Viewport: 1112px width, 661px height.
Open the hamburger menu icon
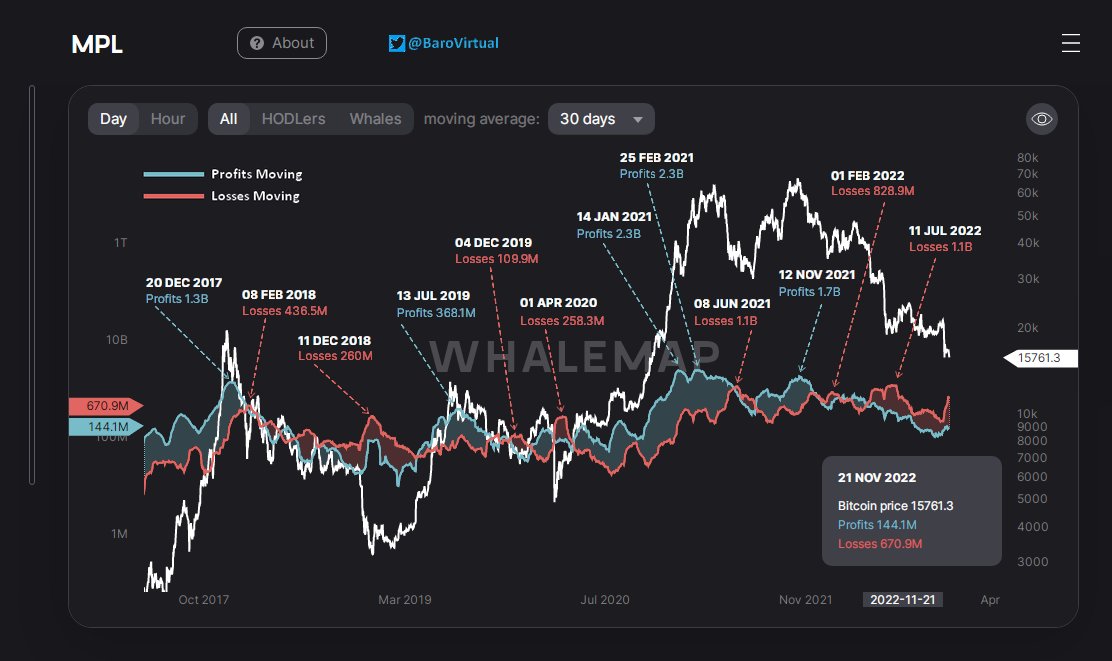[1070, 43]
